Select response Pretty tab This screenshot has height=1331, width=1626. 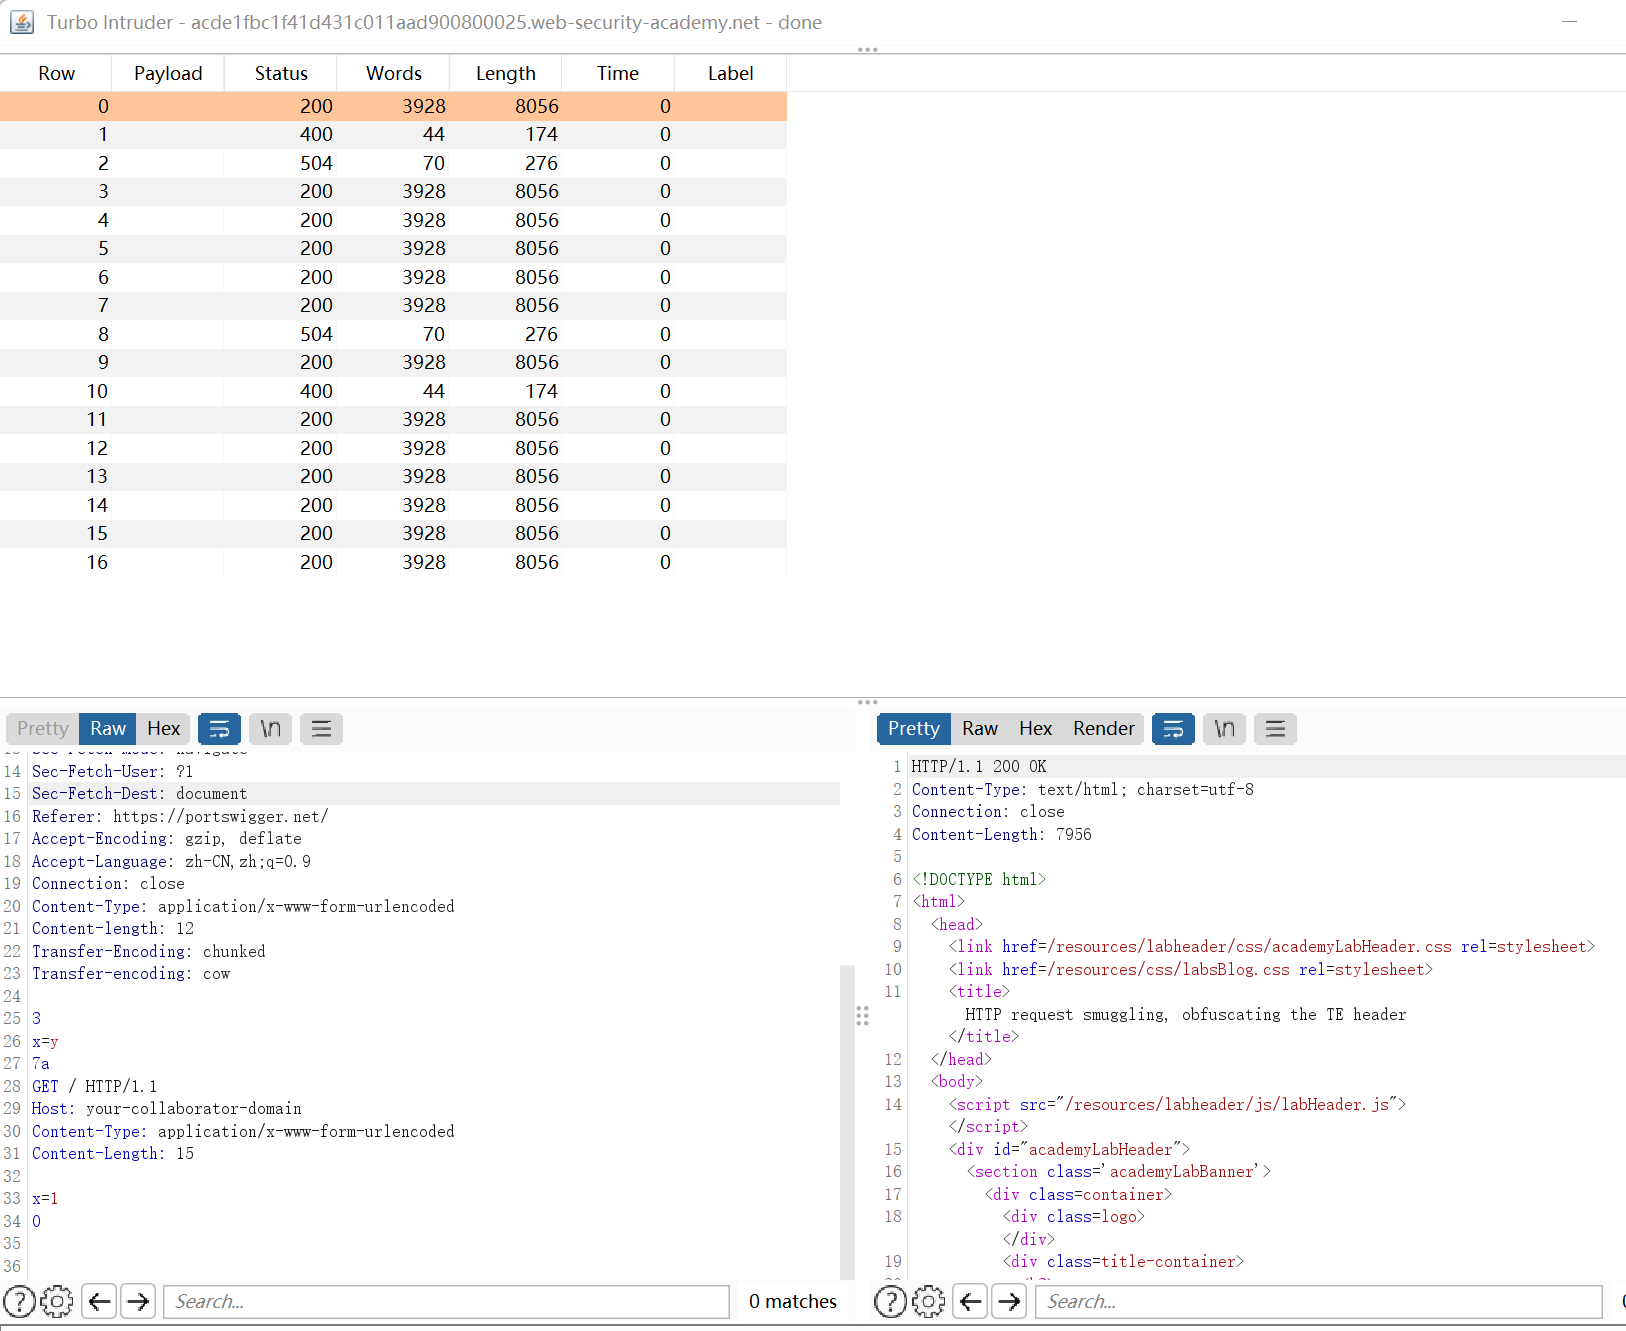(x=914, y=729)
